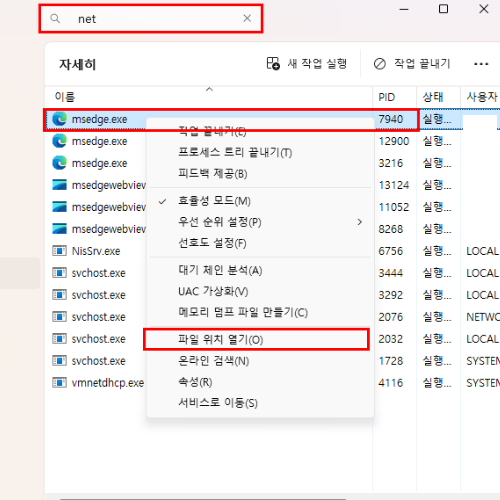
Task: Select msedge.exe with PID 12900
Action: pos(99,141)
